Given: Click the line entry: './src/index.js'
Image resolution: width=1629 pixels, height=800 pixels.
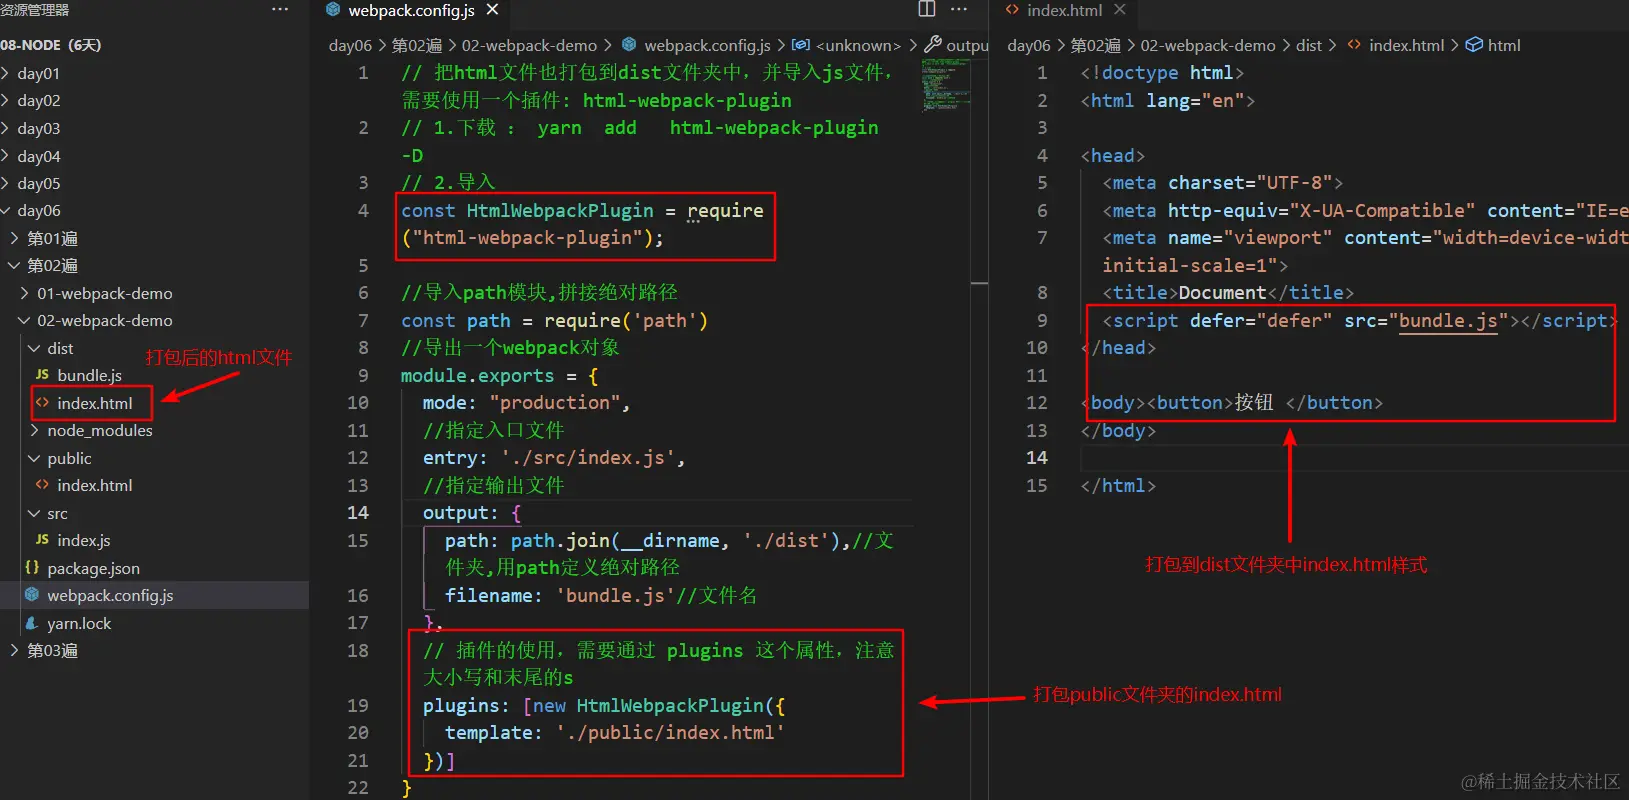Looking at the screenshot, I should [x=554, y=458].
